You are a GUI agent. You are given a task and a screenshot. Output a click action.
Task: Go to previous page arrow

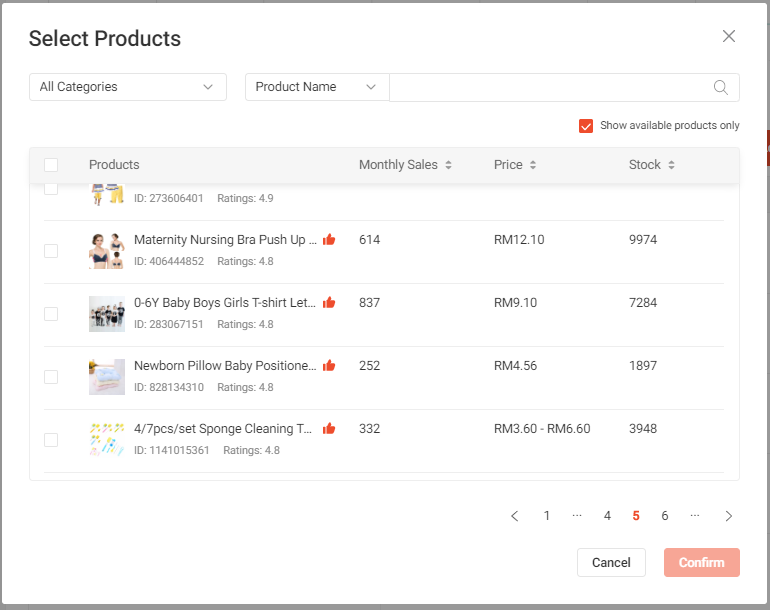(x=515, y=516)
